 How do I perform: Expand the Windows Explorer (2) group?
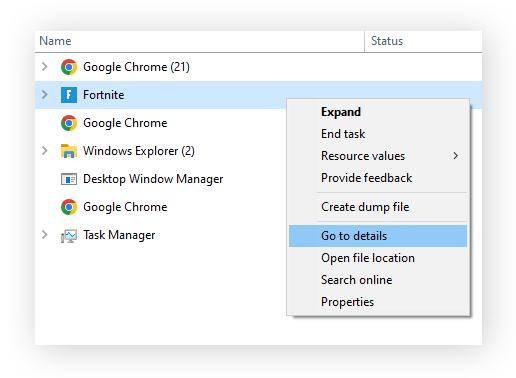tap(45, 151)
